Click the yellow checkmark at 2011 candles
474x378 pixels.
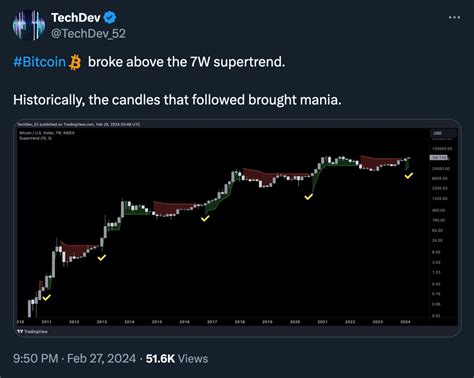tap(47, 297)
